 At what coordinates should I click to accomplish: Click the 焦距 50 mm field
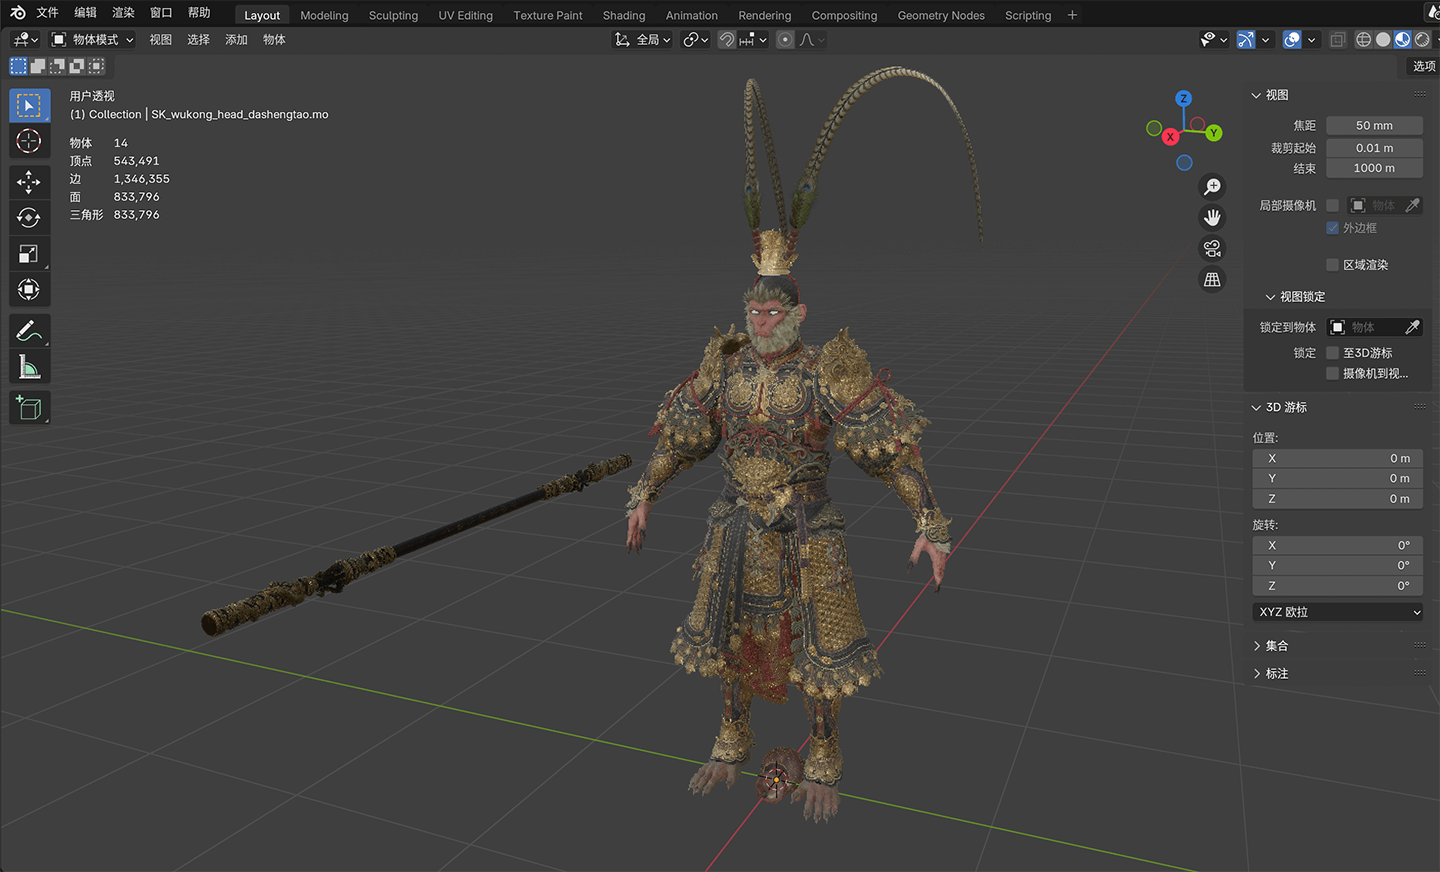(1373, 126)
